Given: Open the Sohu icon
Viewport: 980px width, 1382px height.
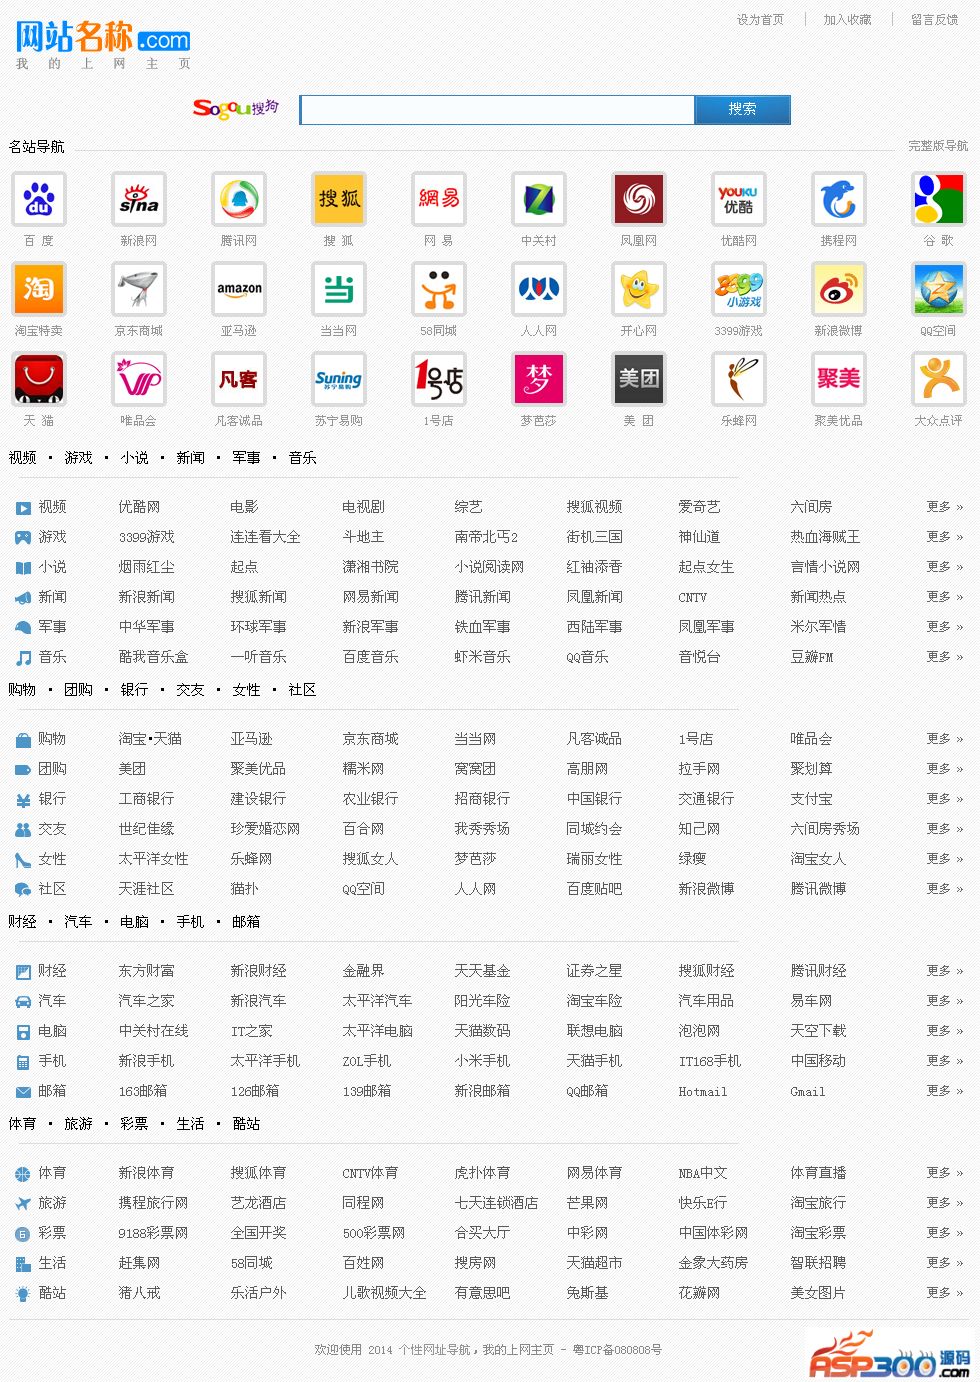Looking at the screenshot, I should (339, 199).
